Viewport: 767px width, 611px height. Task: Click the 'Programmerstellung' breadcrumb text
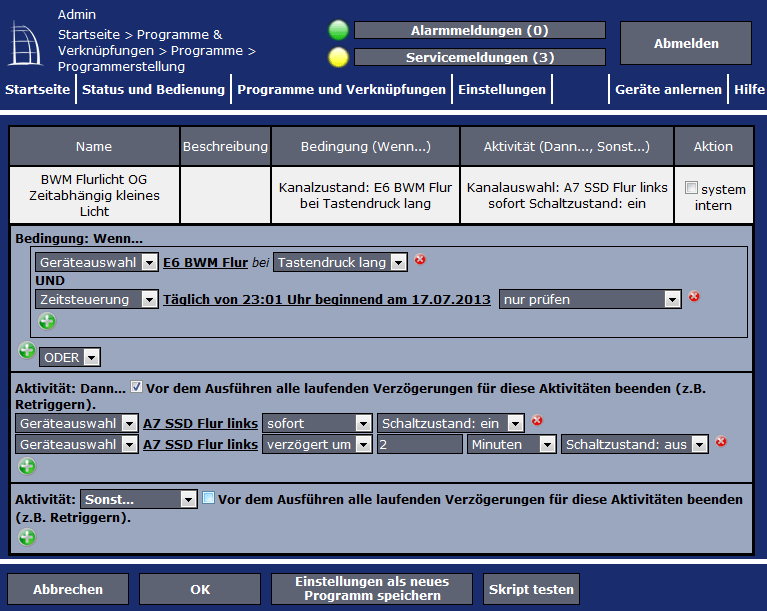[121, 67]
